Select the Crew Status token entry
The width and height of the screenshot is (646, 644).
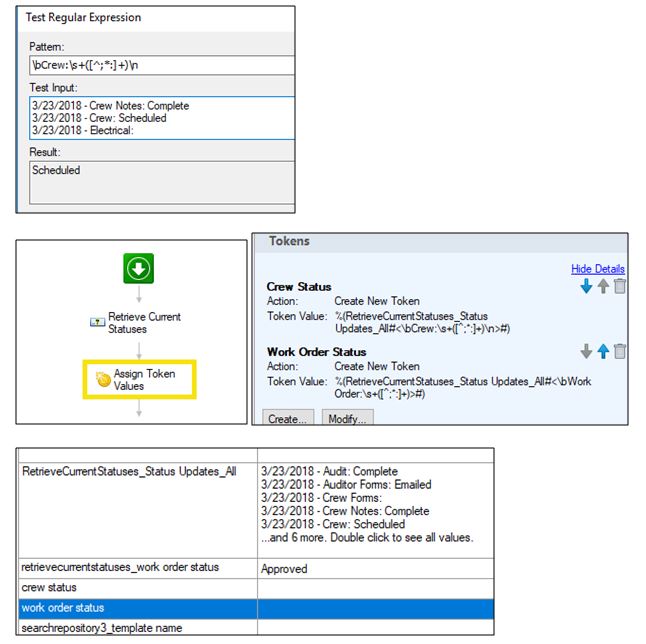click(299, 287)
